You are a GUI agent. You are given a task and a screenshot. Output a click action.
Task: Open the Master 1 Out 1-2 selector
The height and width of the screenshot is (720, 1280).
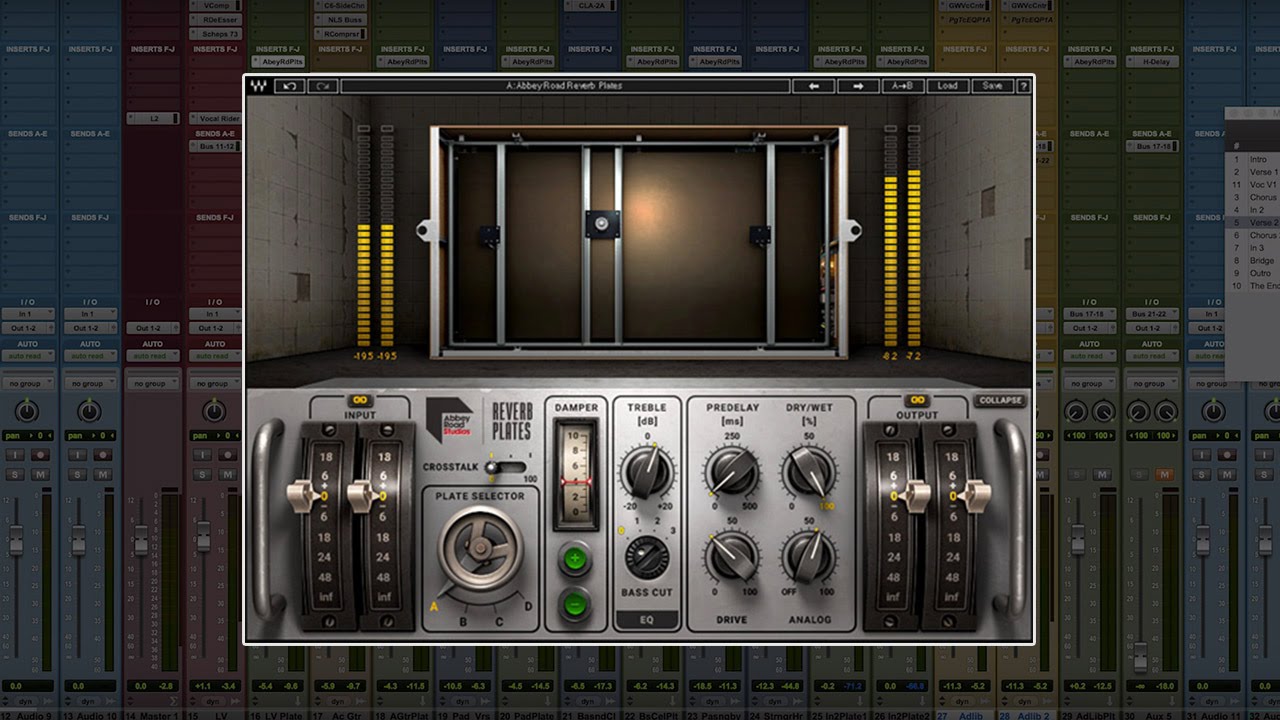click(151, 328)
